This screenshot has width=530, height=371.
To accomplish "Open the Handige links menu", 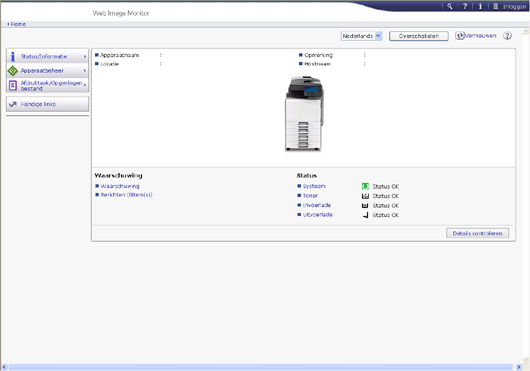I will tap(47, 104).
